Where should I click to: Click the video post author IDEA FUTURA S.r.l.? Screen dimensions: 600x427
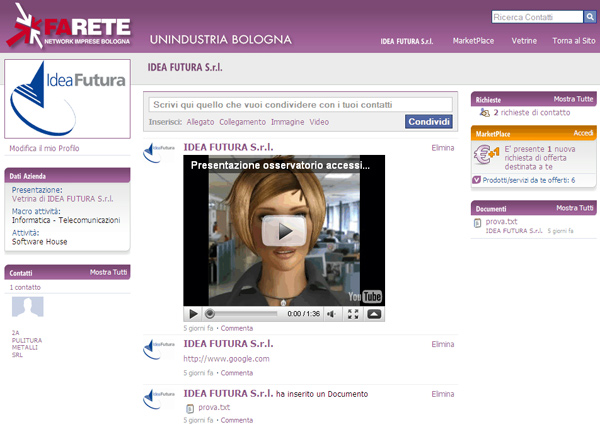(228, 147)
